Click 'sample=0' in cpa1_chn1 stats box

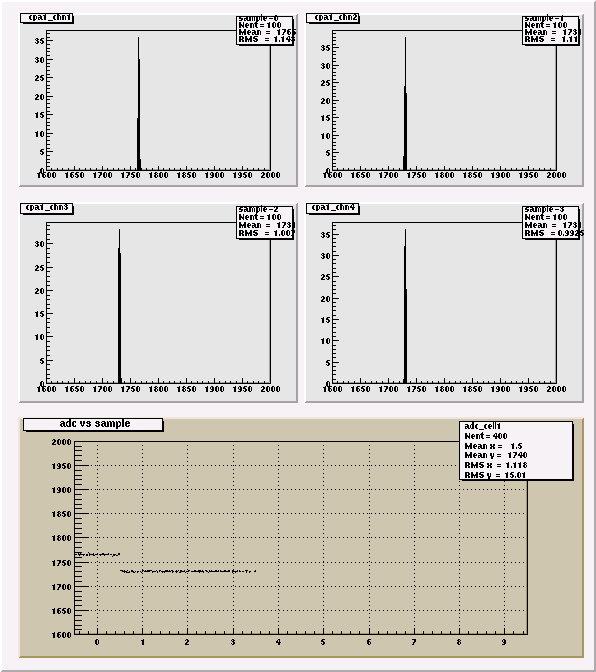click(259, 18)
